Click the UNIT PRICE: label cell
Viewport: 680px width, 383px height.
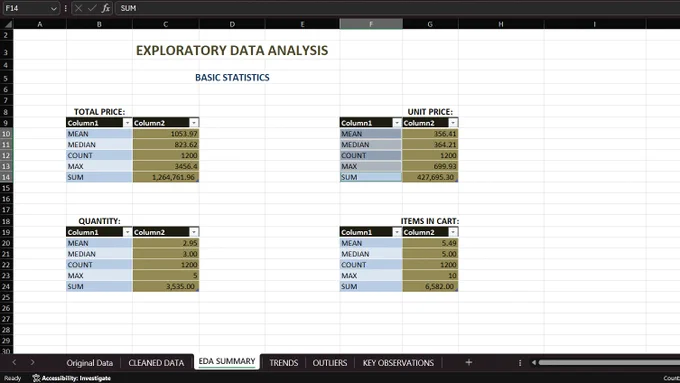430,112
